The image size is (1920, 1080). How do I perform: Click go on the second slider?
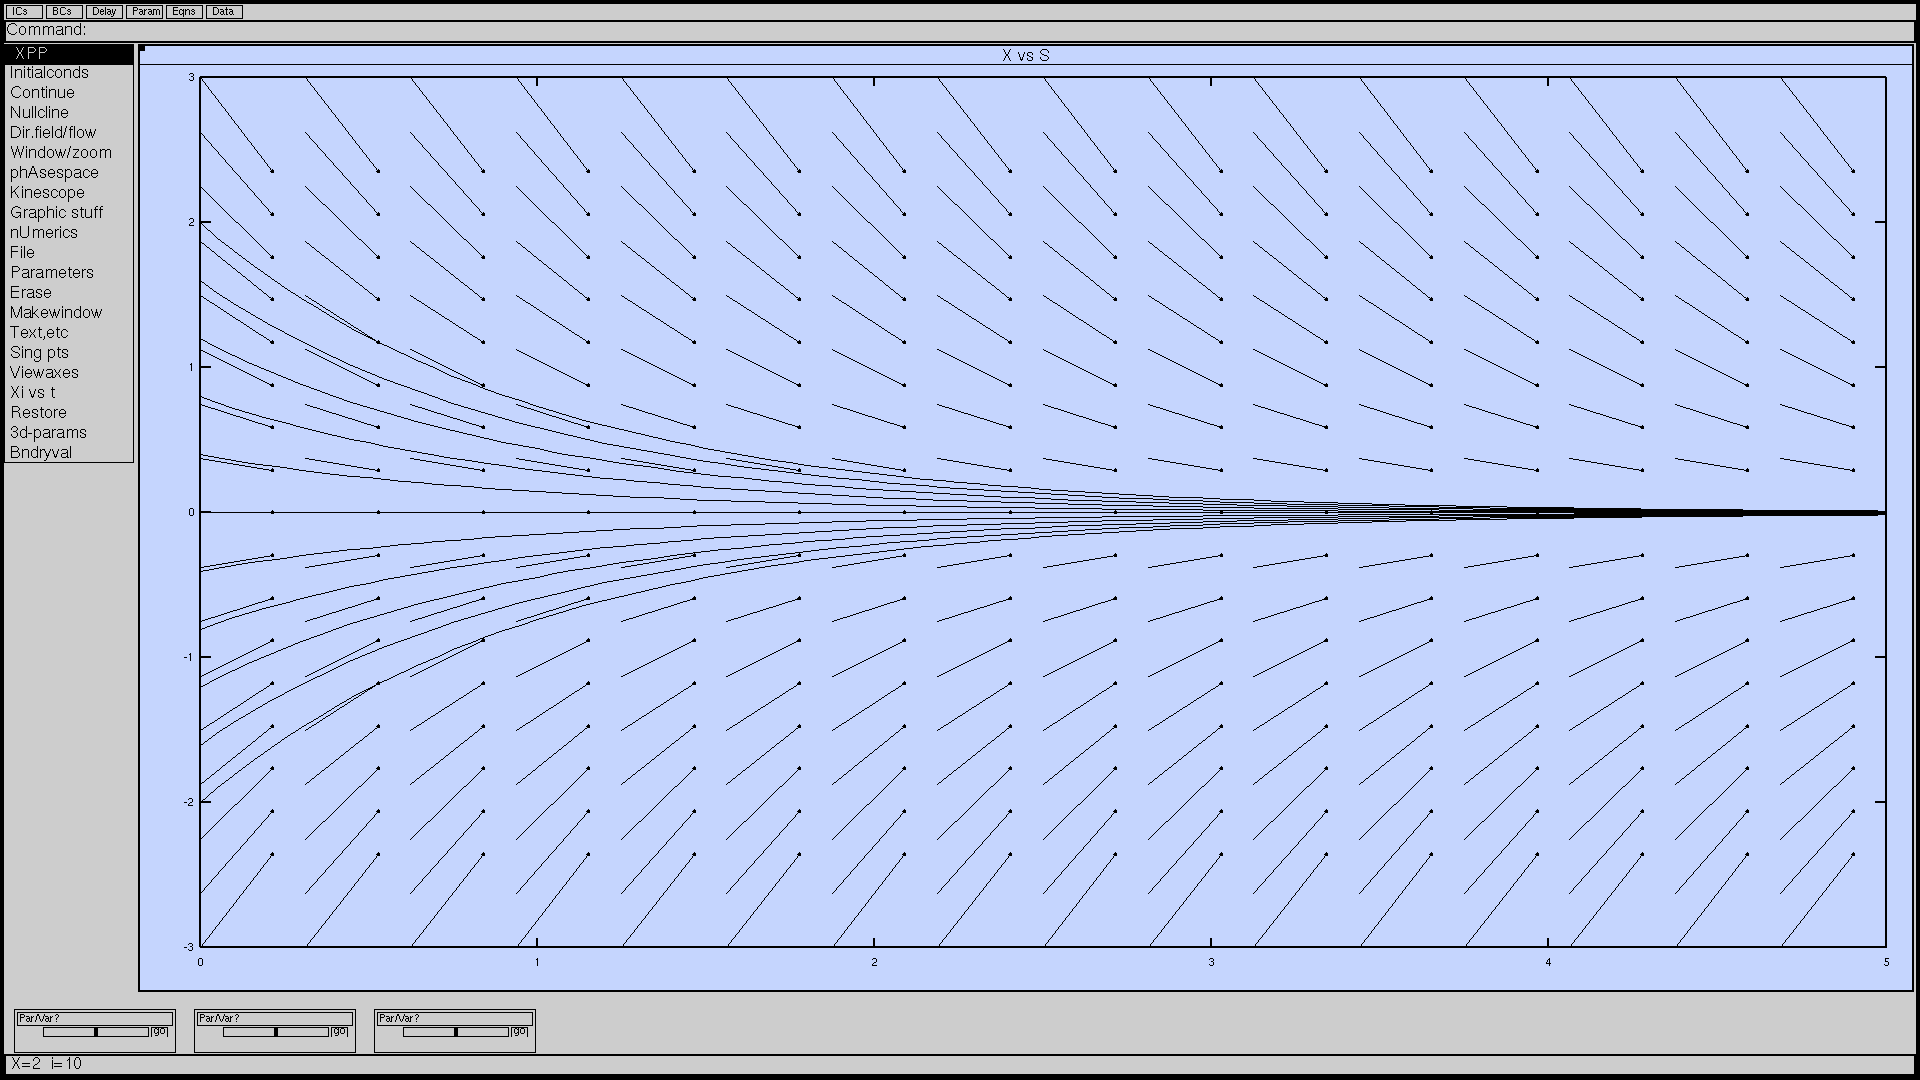[x=340, y=1031]
